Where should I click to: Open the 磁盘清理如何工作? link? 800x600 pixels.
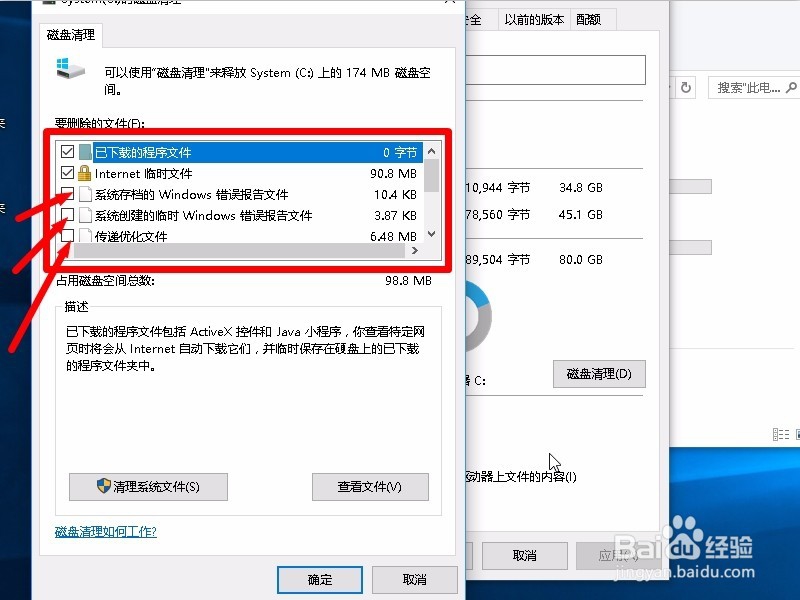pyautogui.click(x=106, y=532)
